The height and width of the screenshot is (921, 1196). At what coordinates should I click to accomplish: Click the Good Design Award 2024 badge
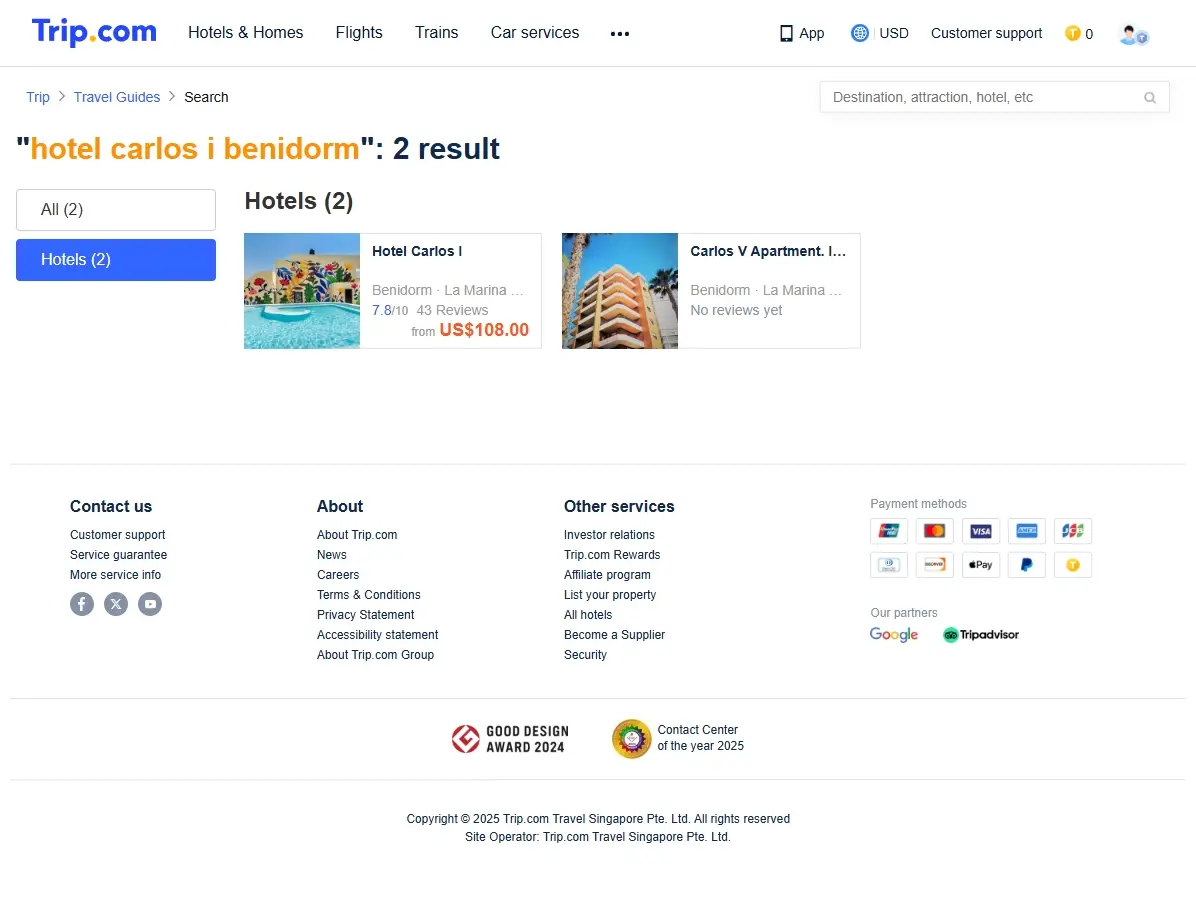pyautogui.click(x=510, y=739)
